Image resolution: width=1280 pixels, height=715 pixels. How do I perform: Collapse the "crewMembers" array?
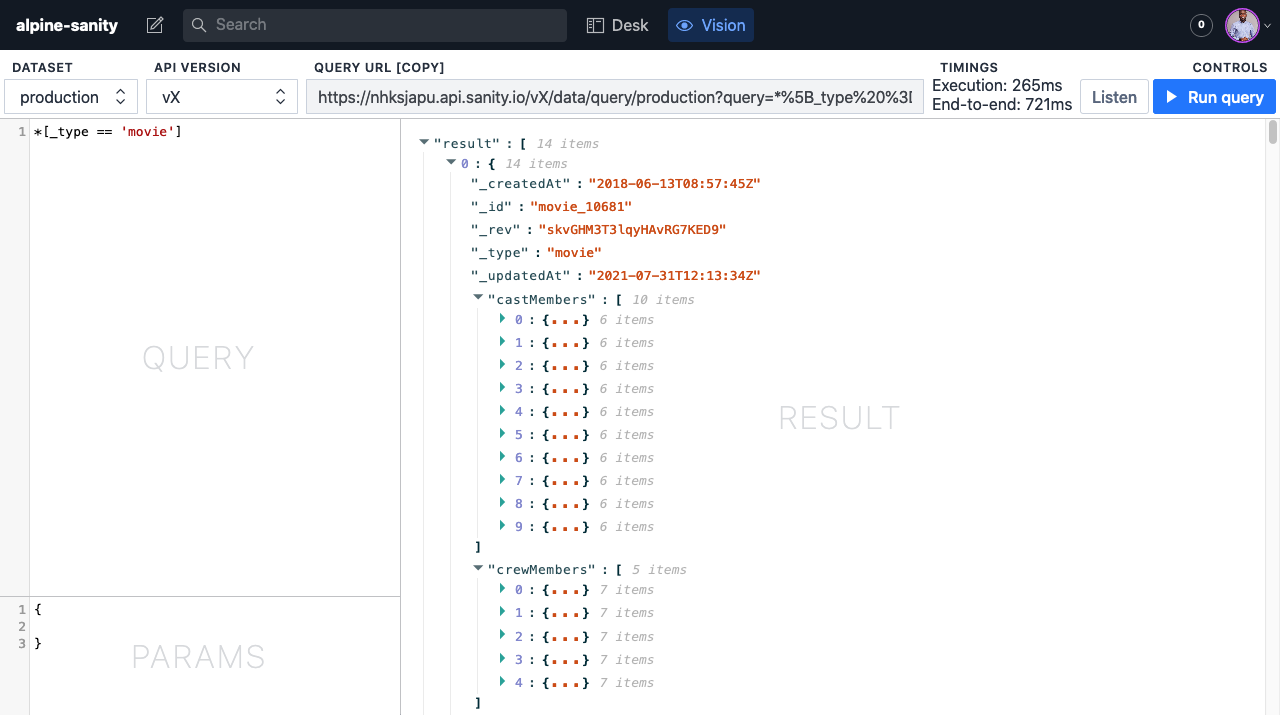(478, 568)
